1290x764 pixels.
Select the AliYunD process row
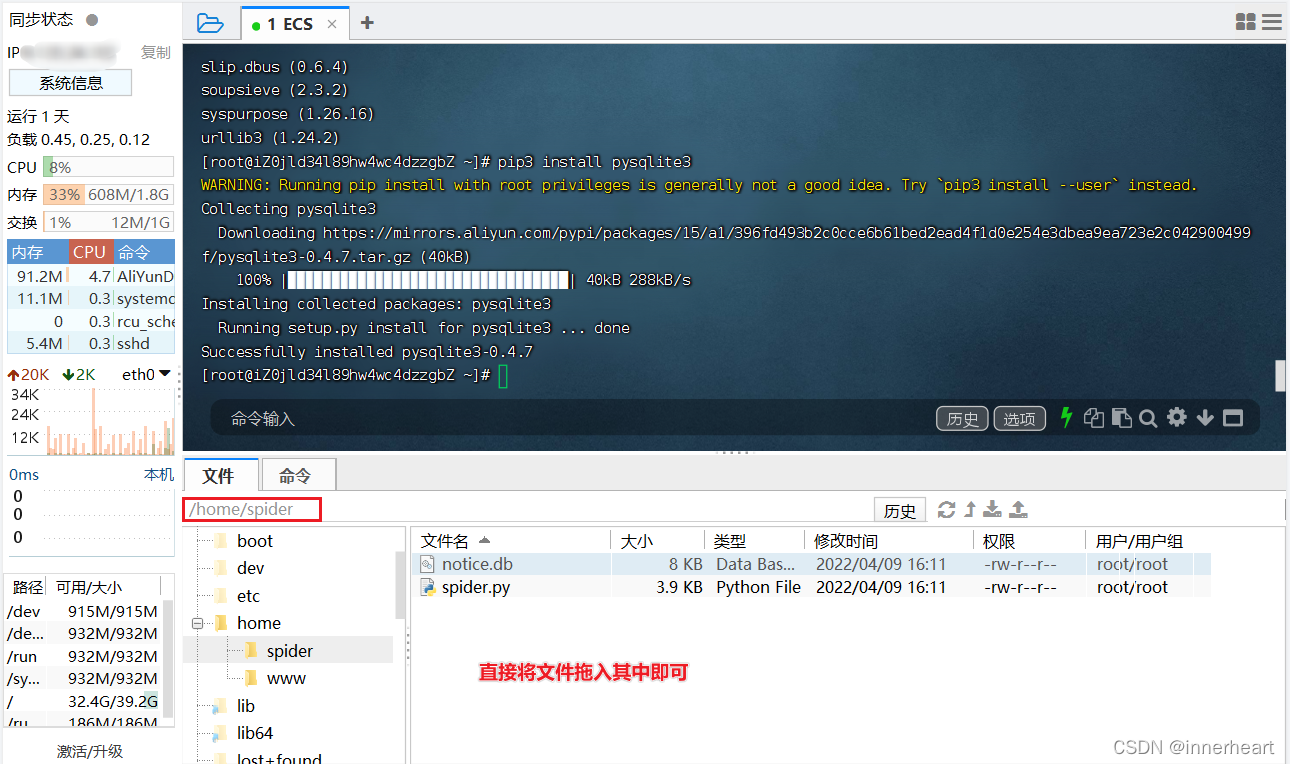pos(91,276)
